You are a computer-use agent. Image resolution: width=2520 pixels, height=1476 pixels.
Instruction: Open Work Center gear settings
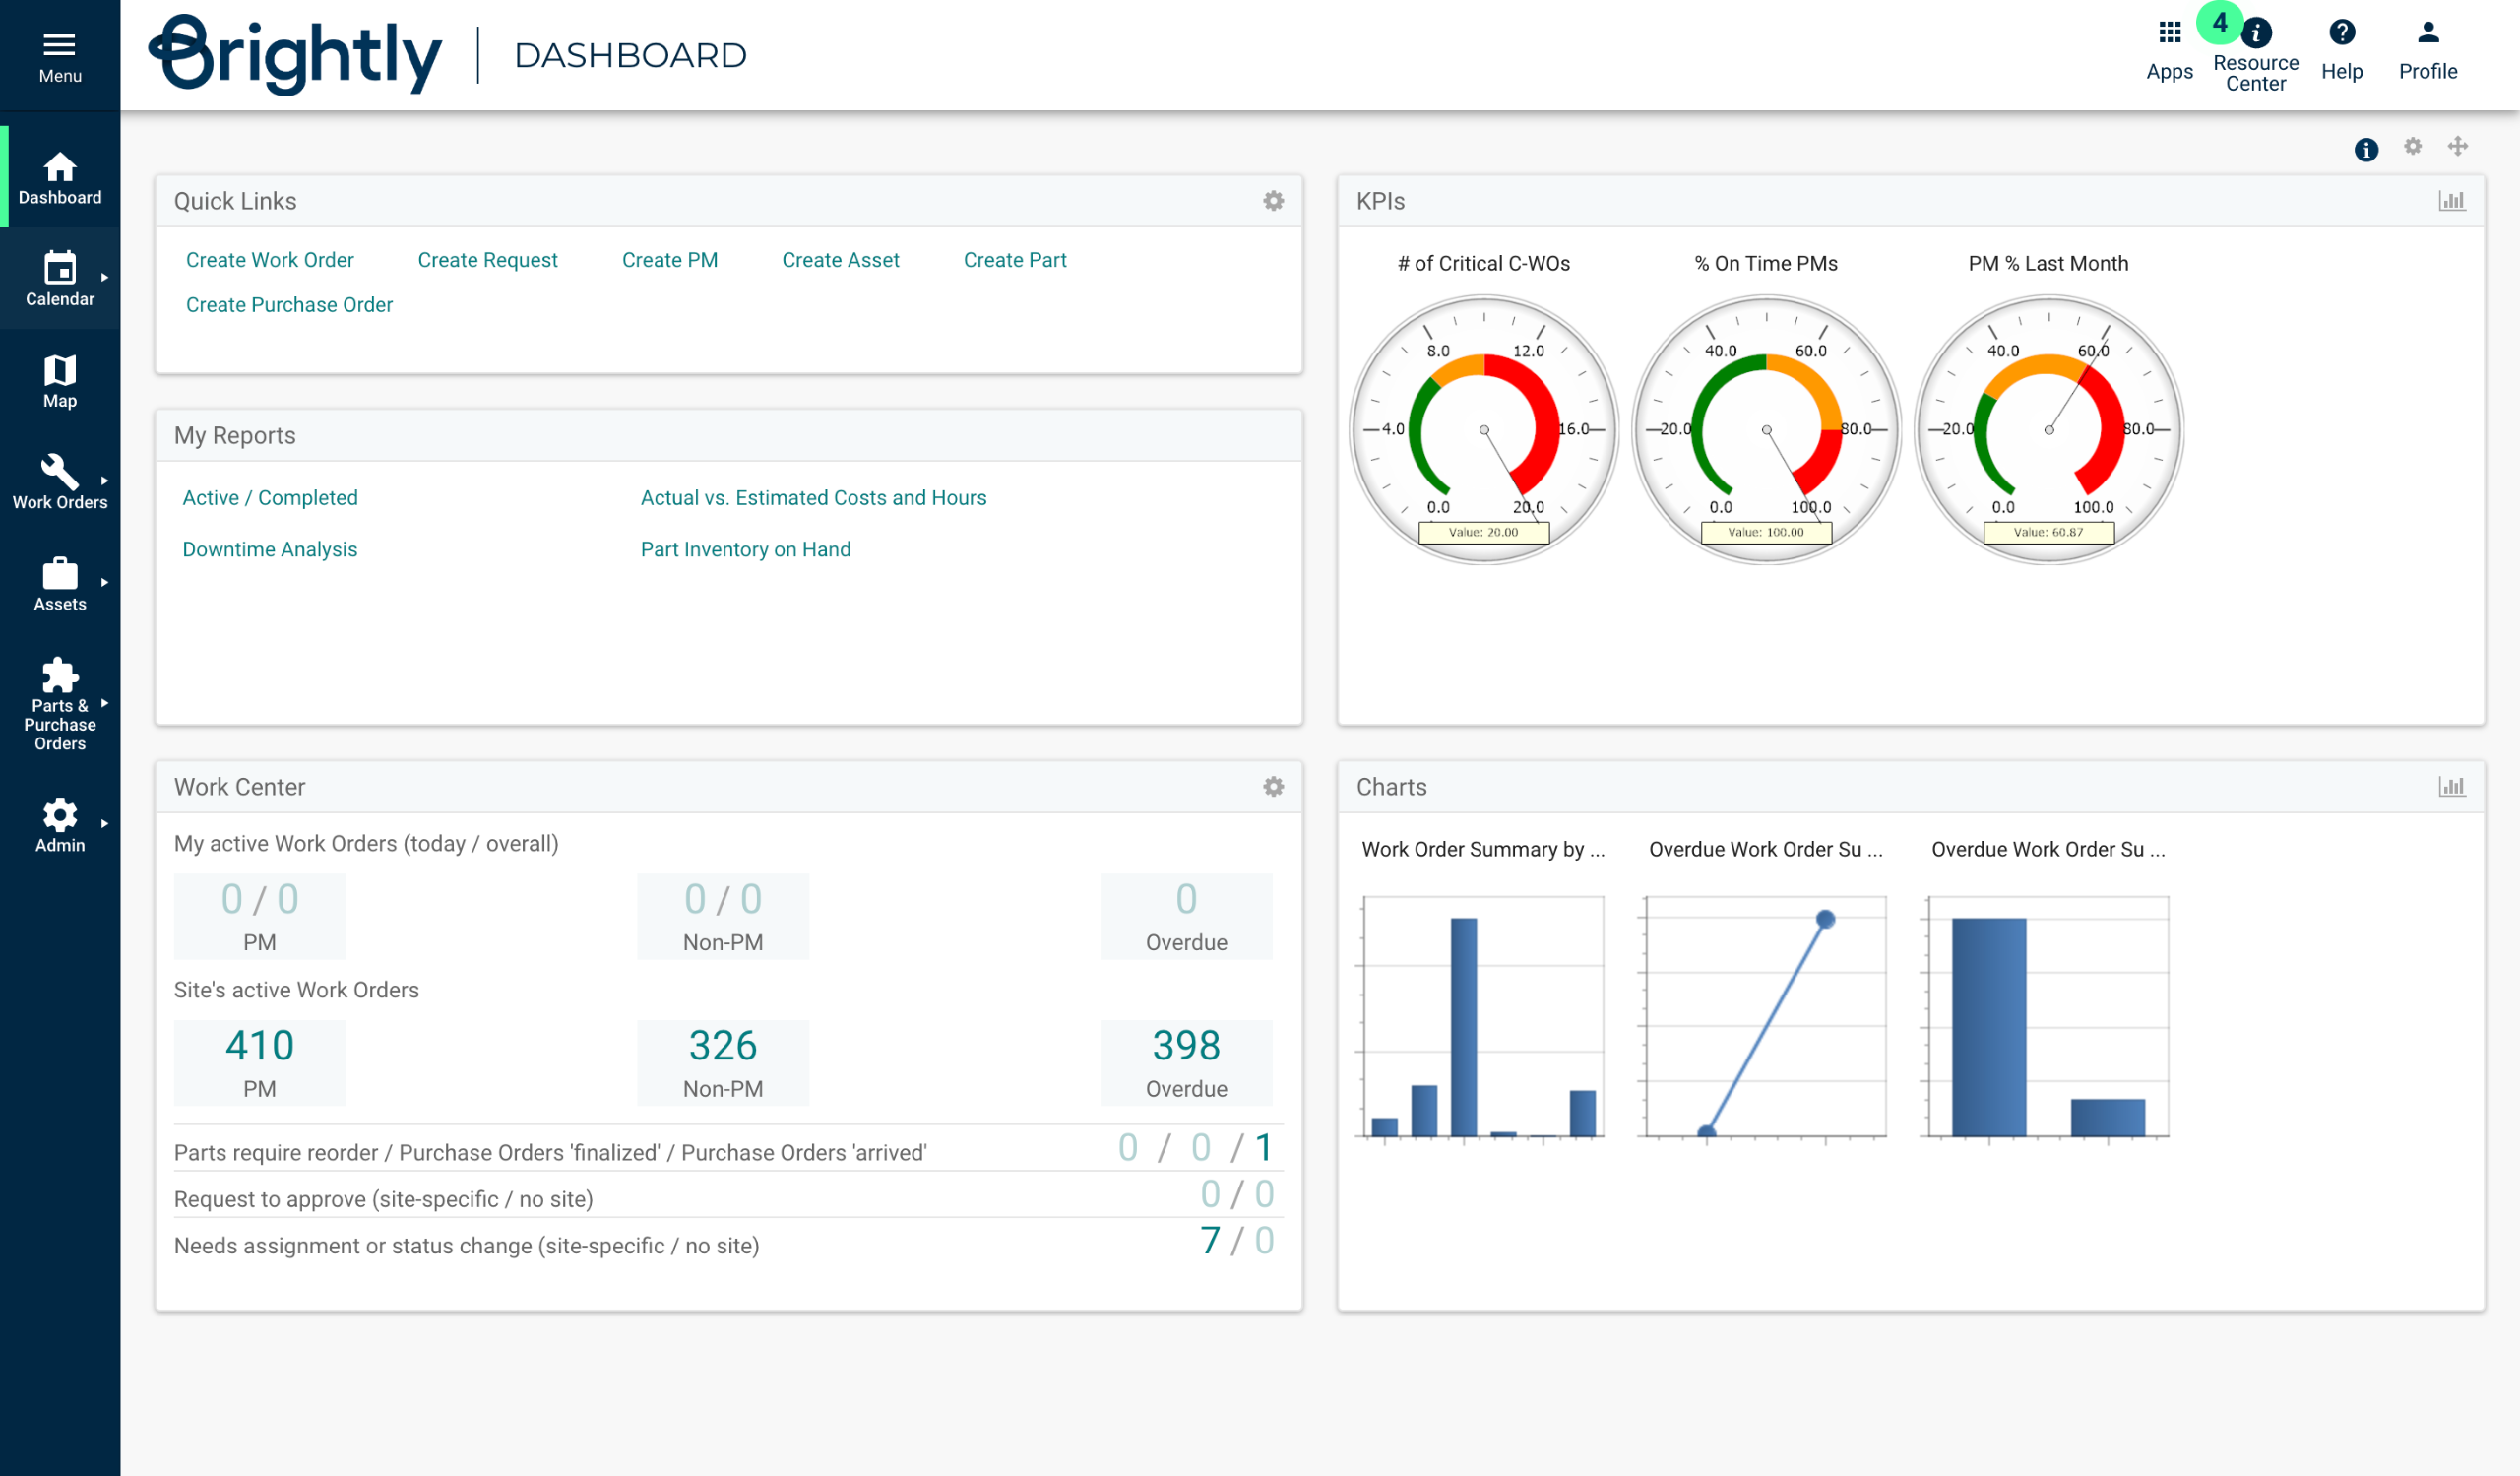1272,787
